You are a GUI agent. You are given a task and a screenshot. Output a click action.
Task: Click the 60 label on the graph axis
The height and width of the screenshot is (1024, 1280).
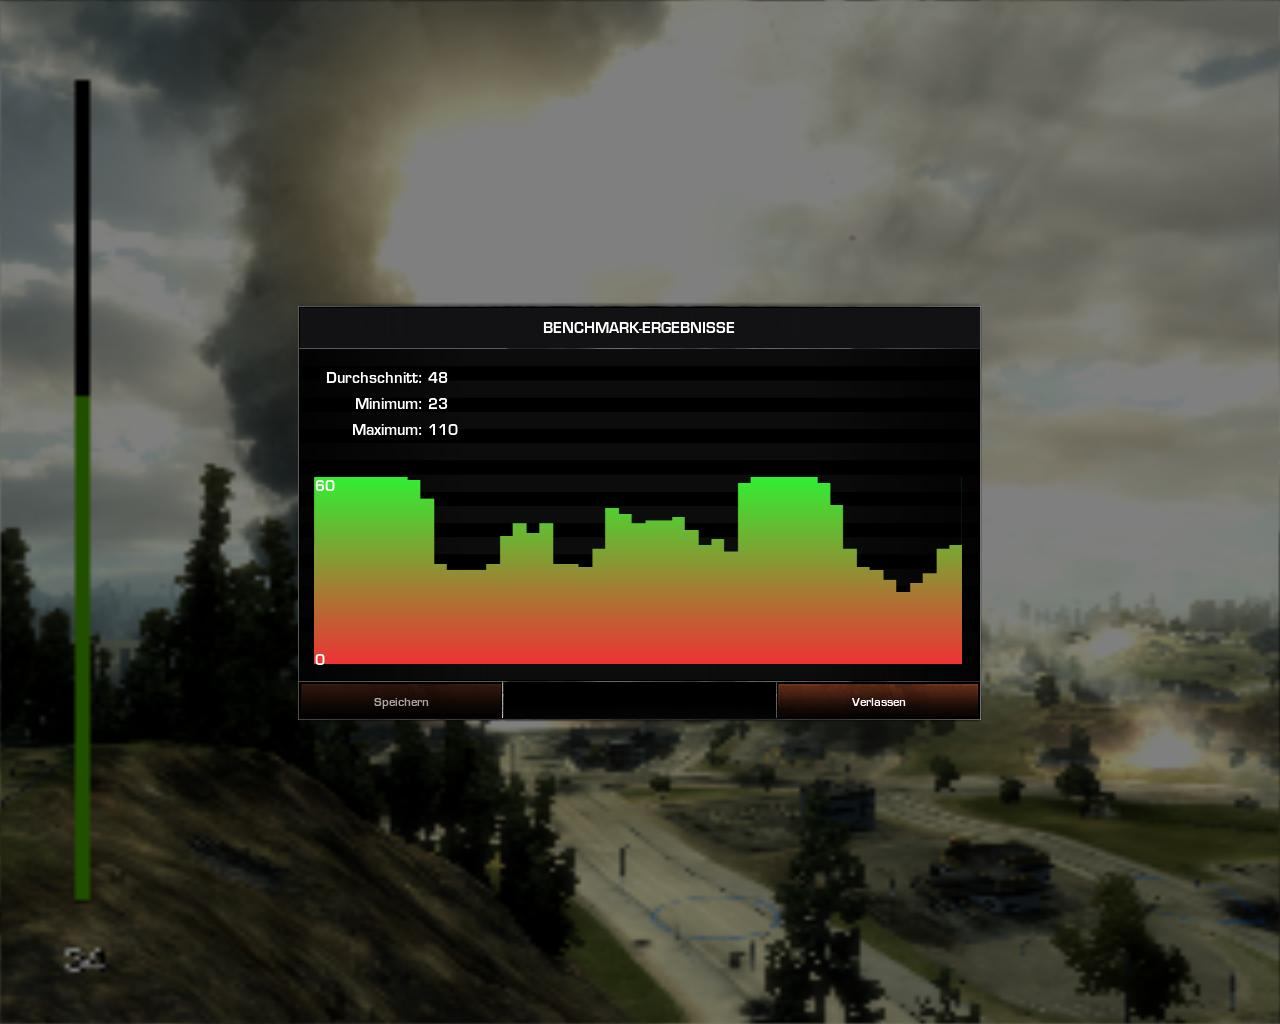tap(325, 486)
